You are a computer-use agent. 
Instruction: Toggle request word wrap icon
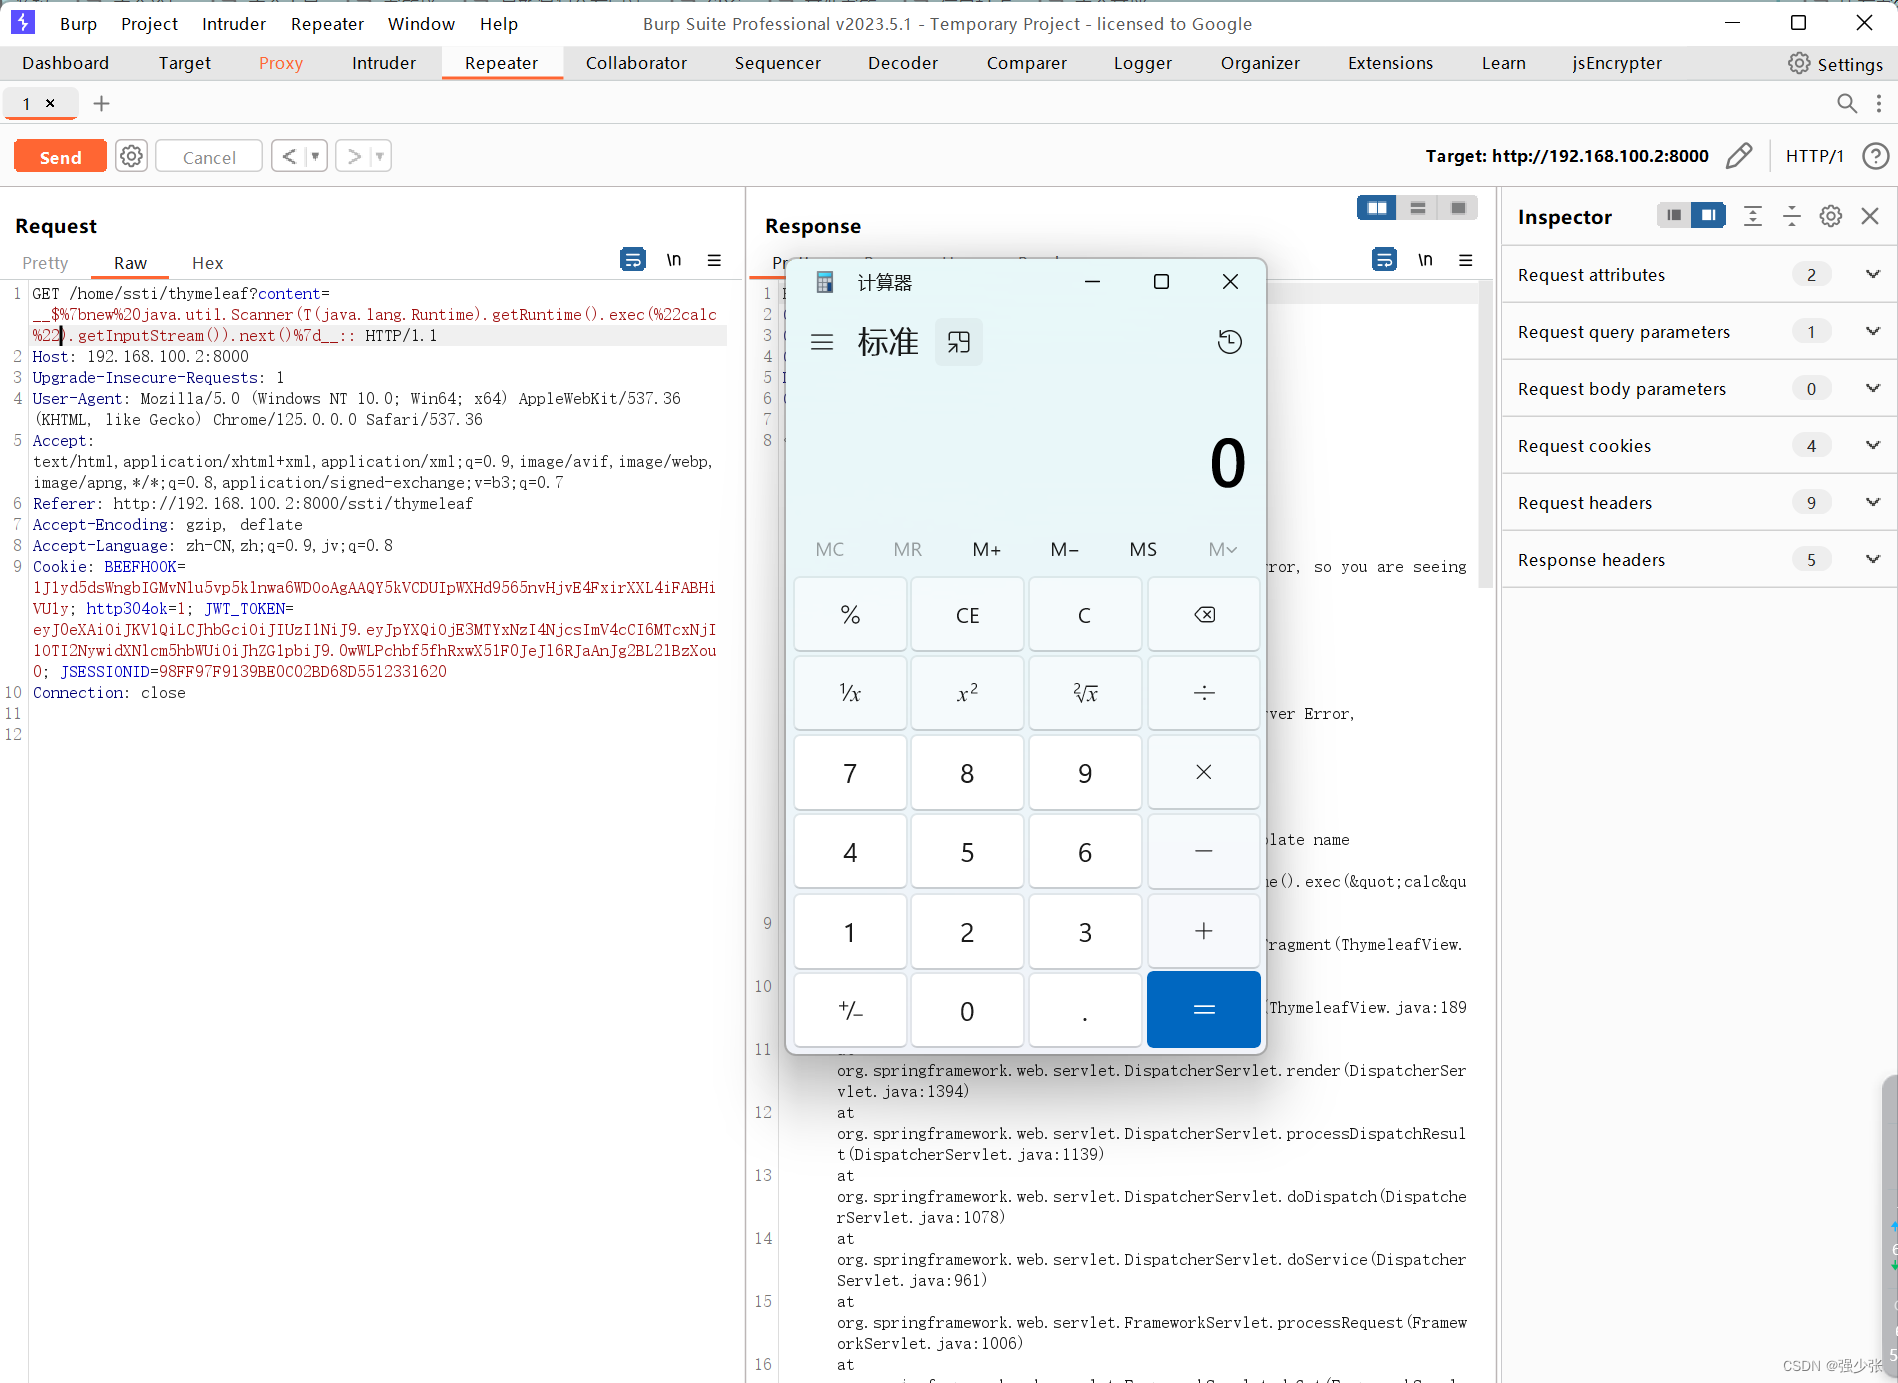pyautogui.click(x=633, y=260)
